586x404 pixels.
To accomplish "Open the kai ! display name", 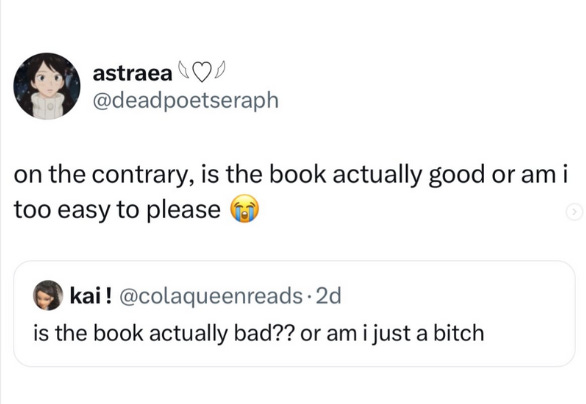I will coord(91,296).
